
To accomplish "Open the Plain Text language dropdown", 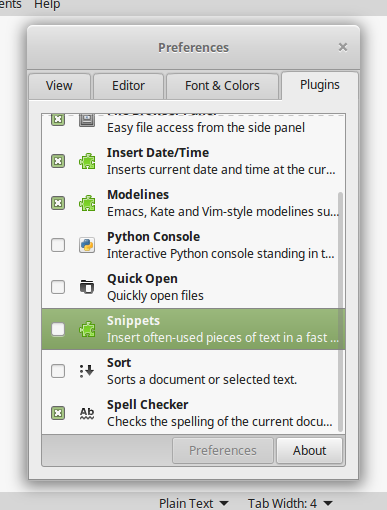I will tap(194, 503).
